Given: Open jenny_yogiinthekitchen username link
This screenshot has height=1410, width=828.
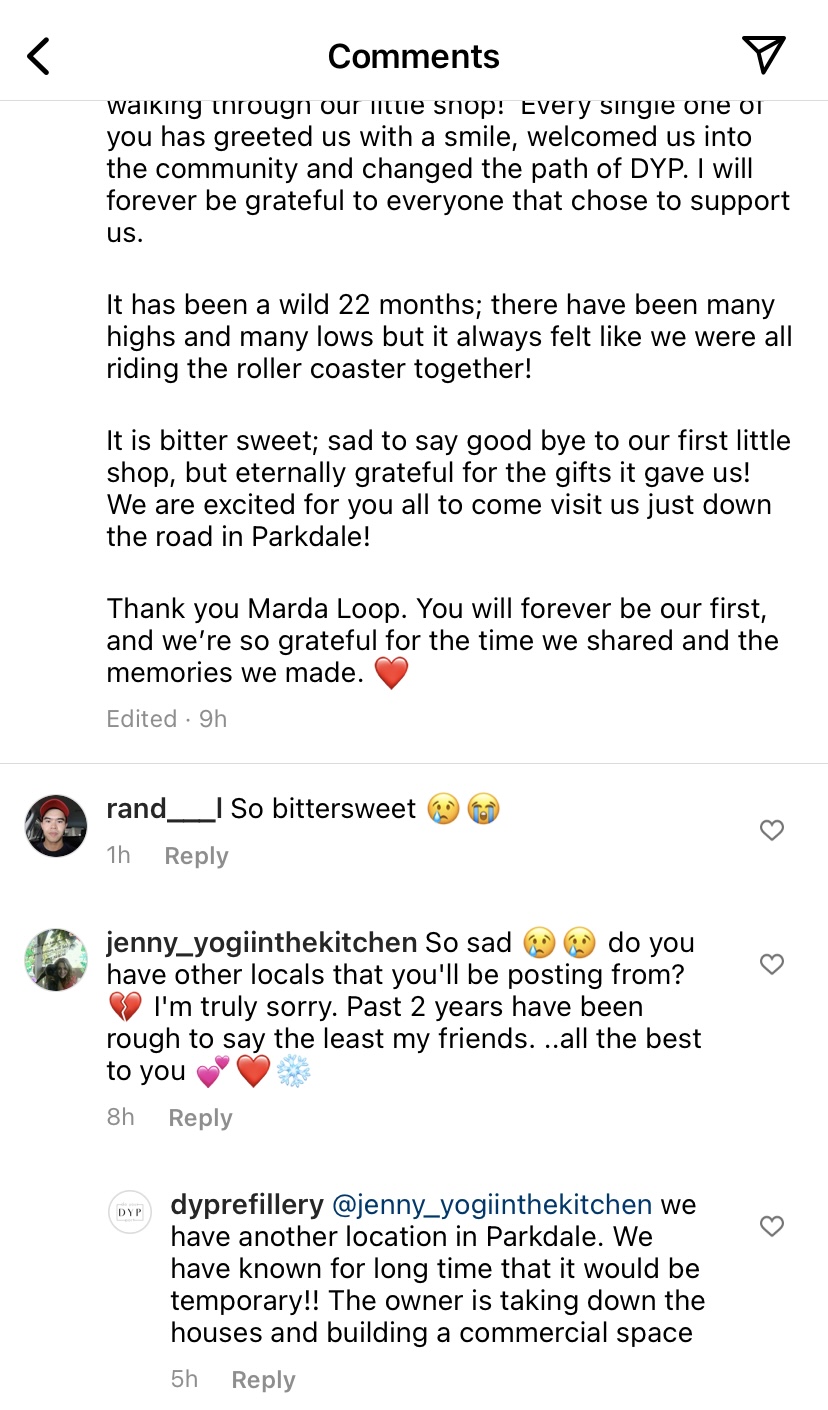Looking at the screenshot, I should tap(261, 943).
